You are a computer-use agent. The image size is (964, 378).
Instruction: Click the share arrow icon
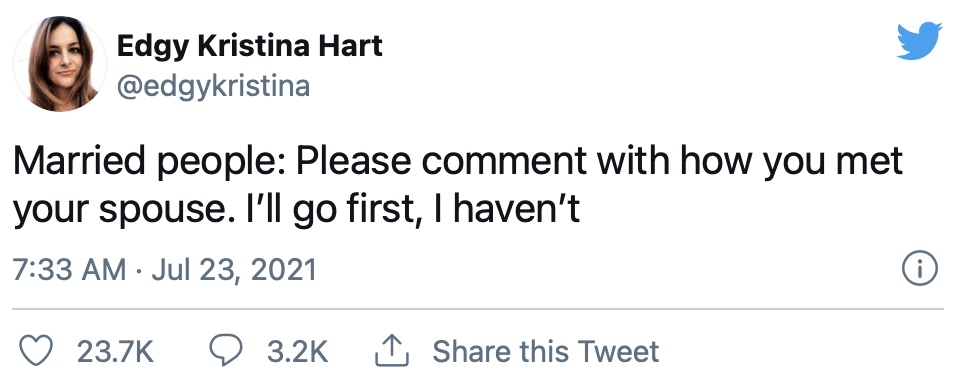pos(392,350)
